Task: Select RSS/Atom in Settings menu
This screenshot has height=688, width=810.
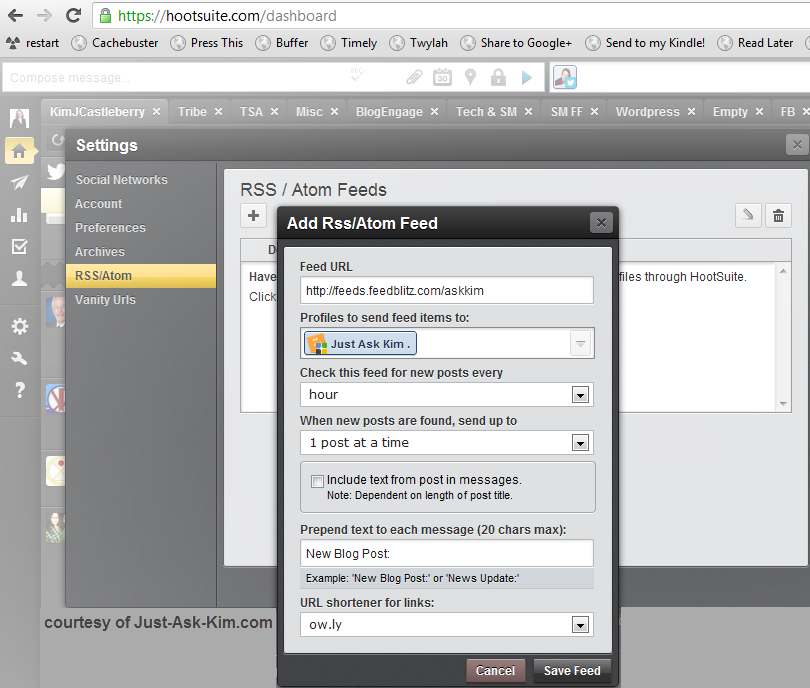Action: 141,276
